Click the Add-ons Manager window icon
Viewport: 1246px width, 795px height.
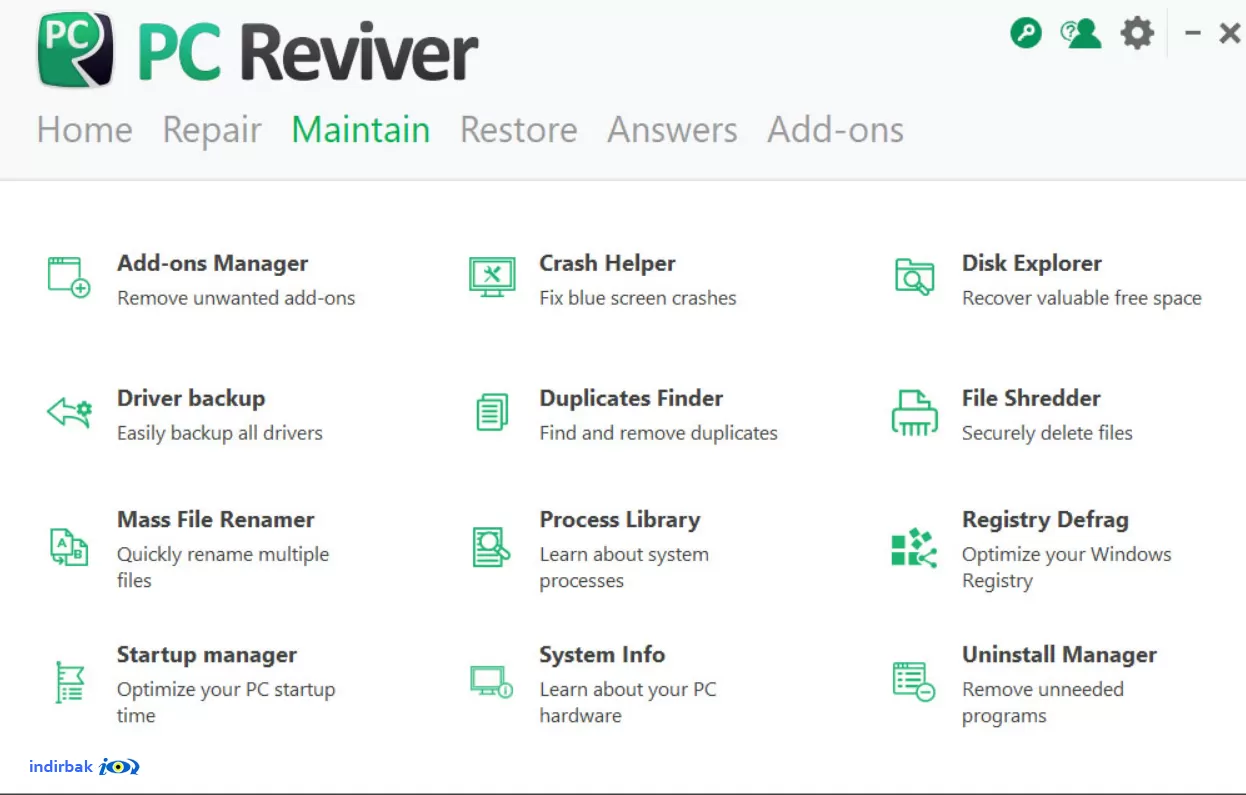pyautogui.click(x=69, y=277)
